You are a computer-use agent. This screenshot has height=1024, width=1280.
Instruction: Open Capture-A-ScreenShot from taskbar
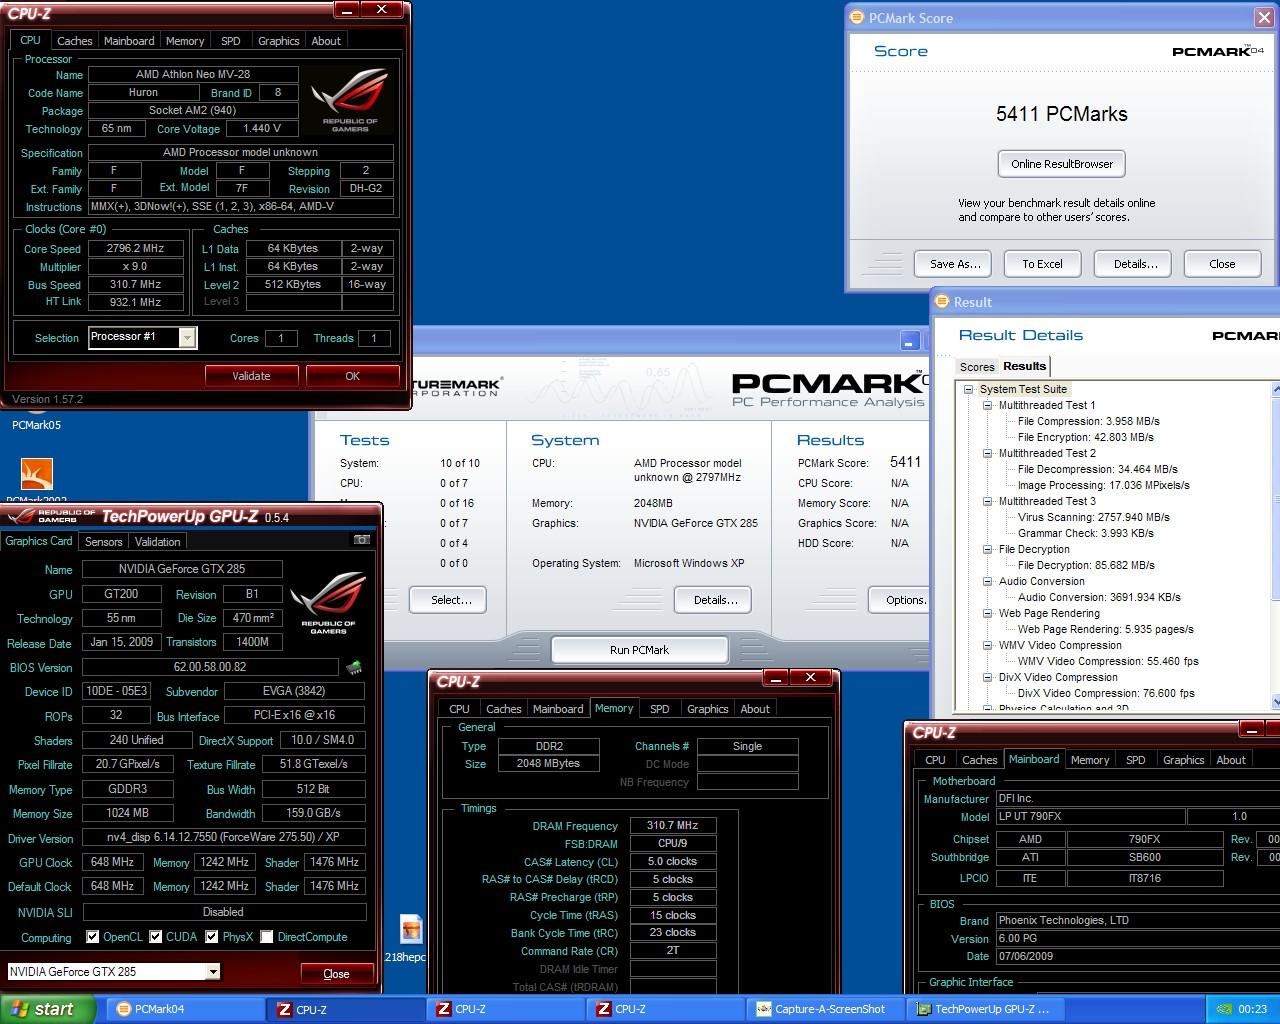[x=827, y=1009]
